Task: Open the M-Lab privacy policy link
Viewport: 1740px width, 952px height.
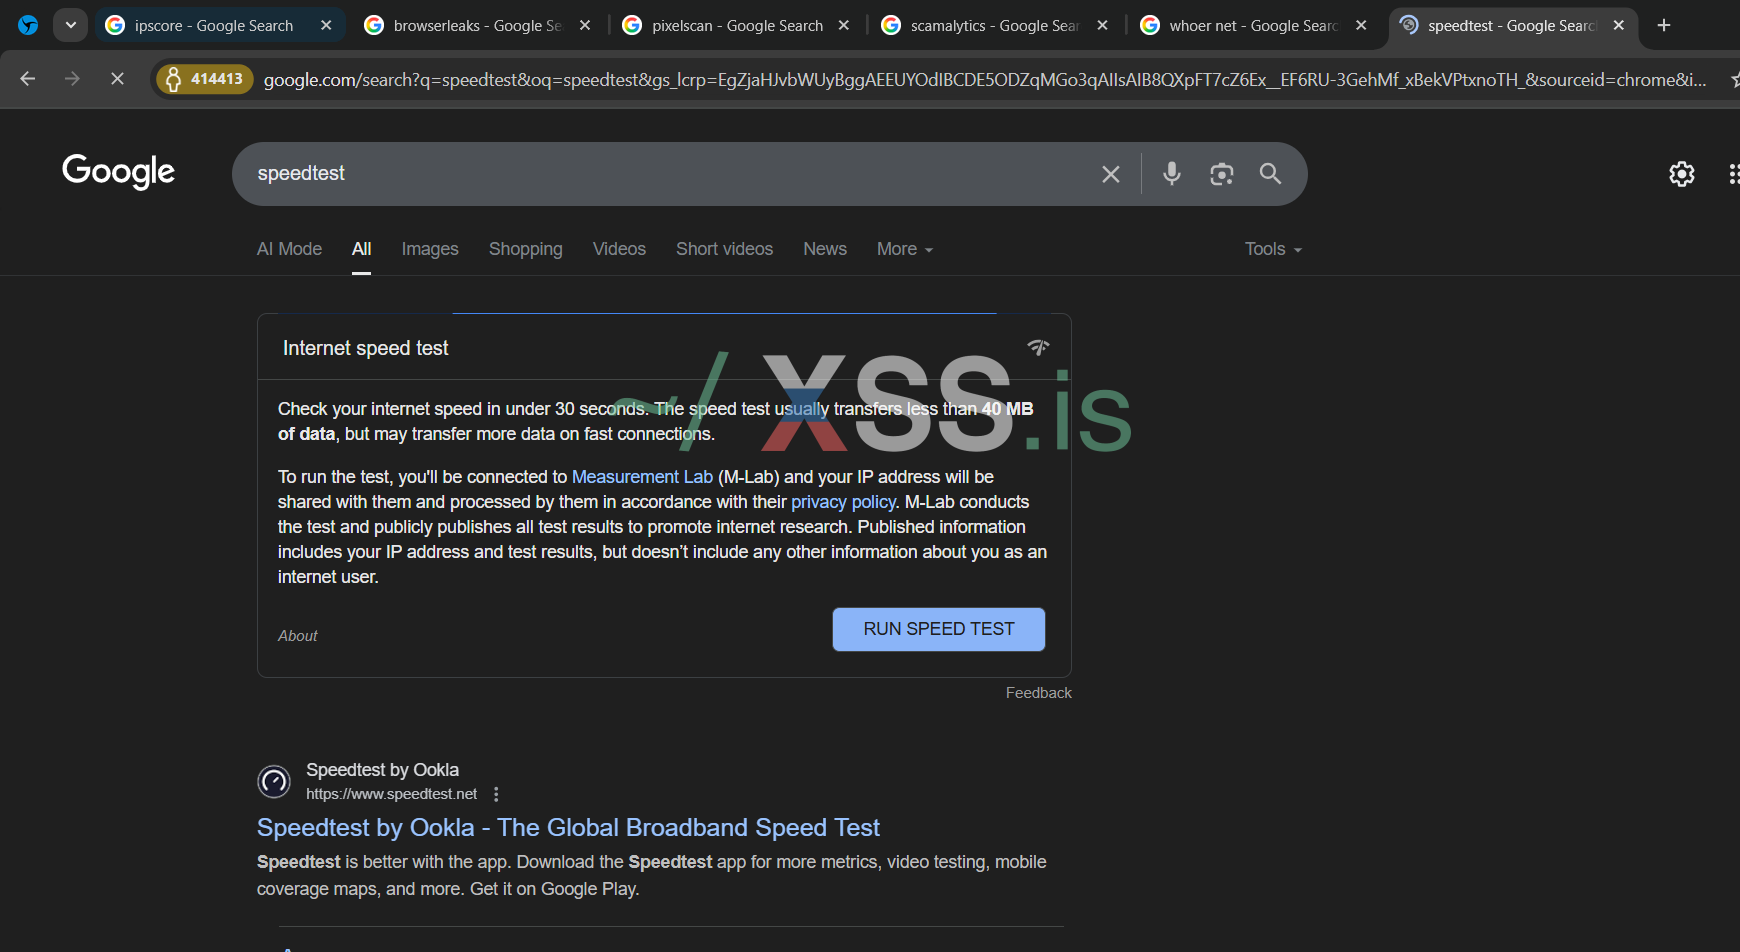Action: (x=843, y=502)
